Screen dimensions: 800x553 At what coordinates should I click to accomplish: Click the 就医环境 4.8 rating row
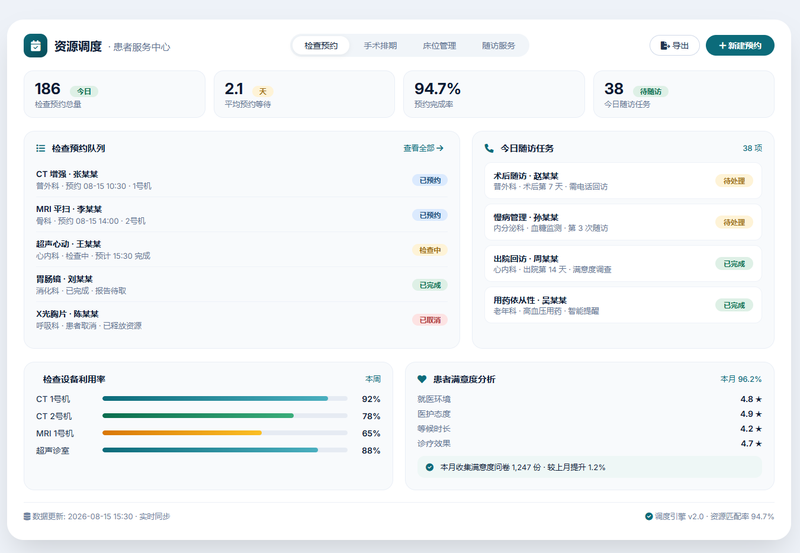tap(590, 399)
